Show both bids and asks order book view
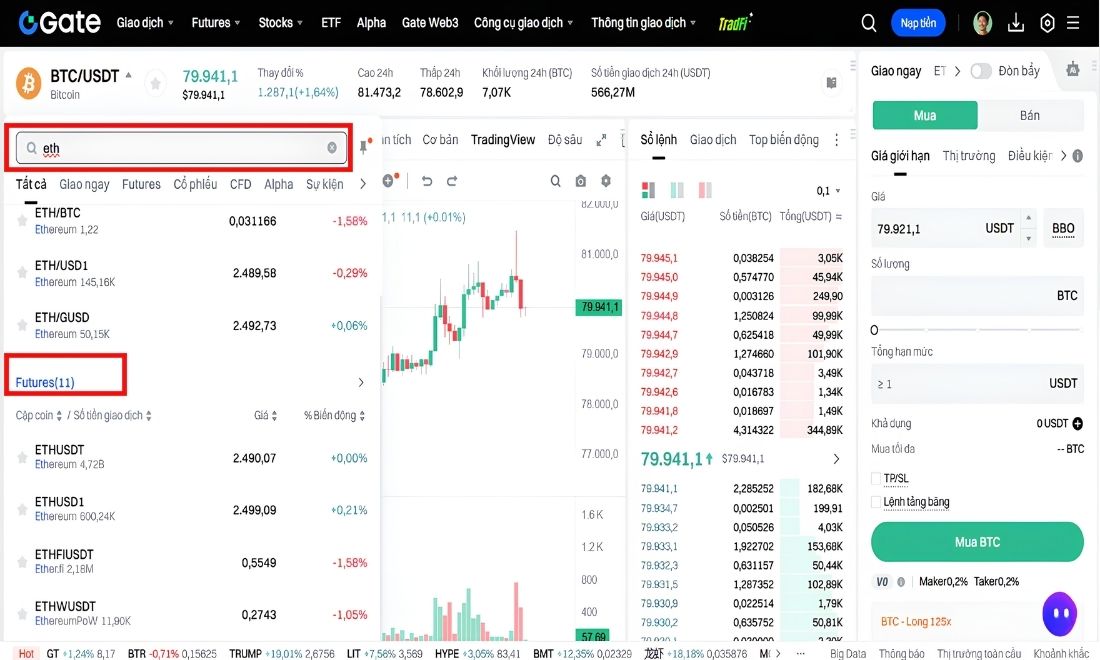The width and height of the screenshot is (1100, 660). (x=648, y=190)
